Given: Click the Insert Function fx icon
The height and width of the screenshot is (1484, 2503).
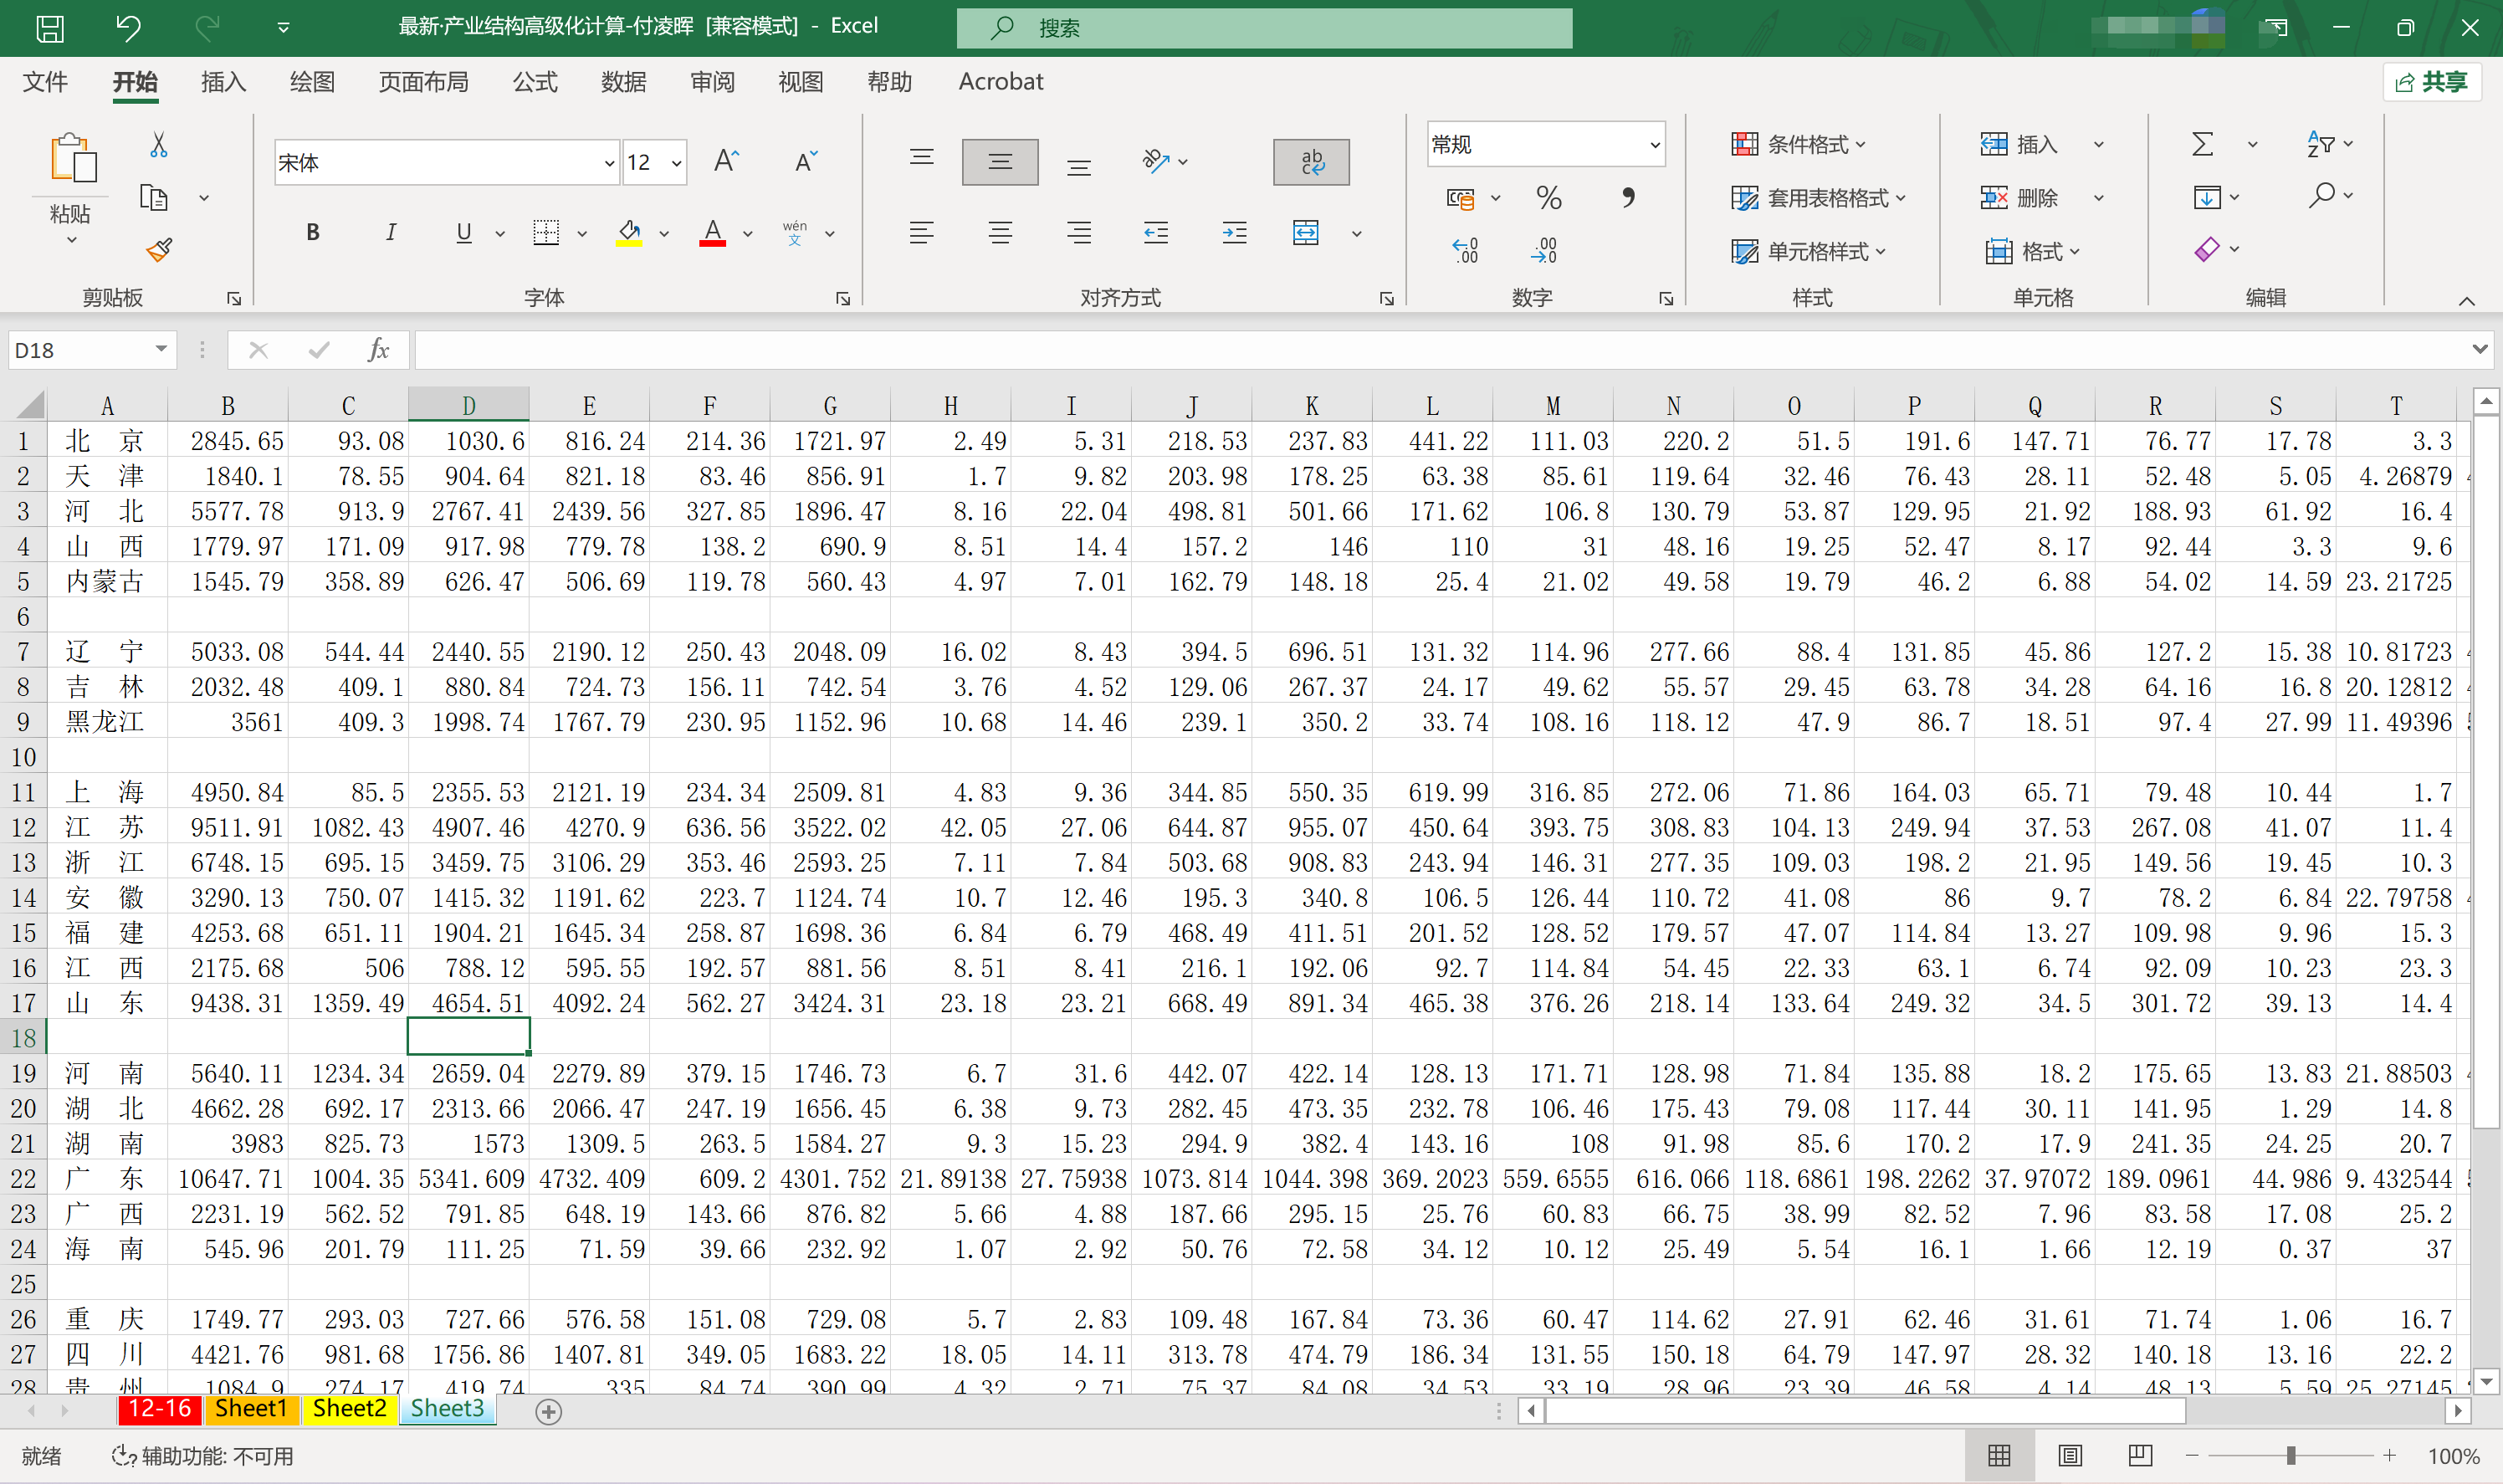Looking at the screenshot, I should click(x=378, y=350).
